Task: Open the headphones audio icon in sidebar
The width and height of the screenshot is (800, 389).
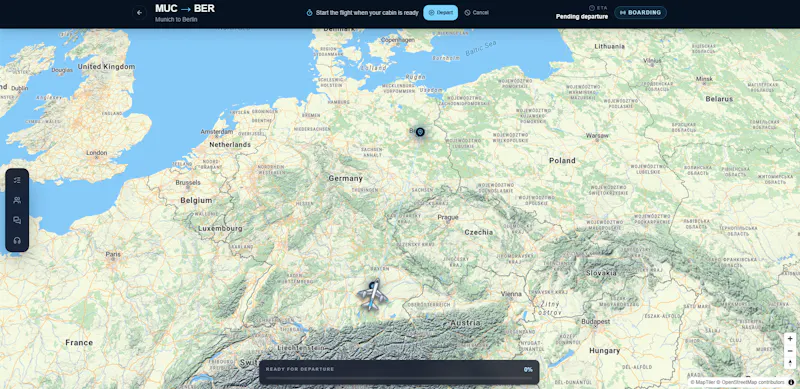Action: (x=17, y=240)
